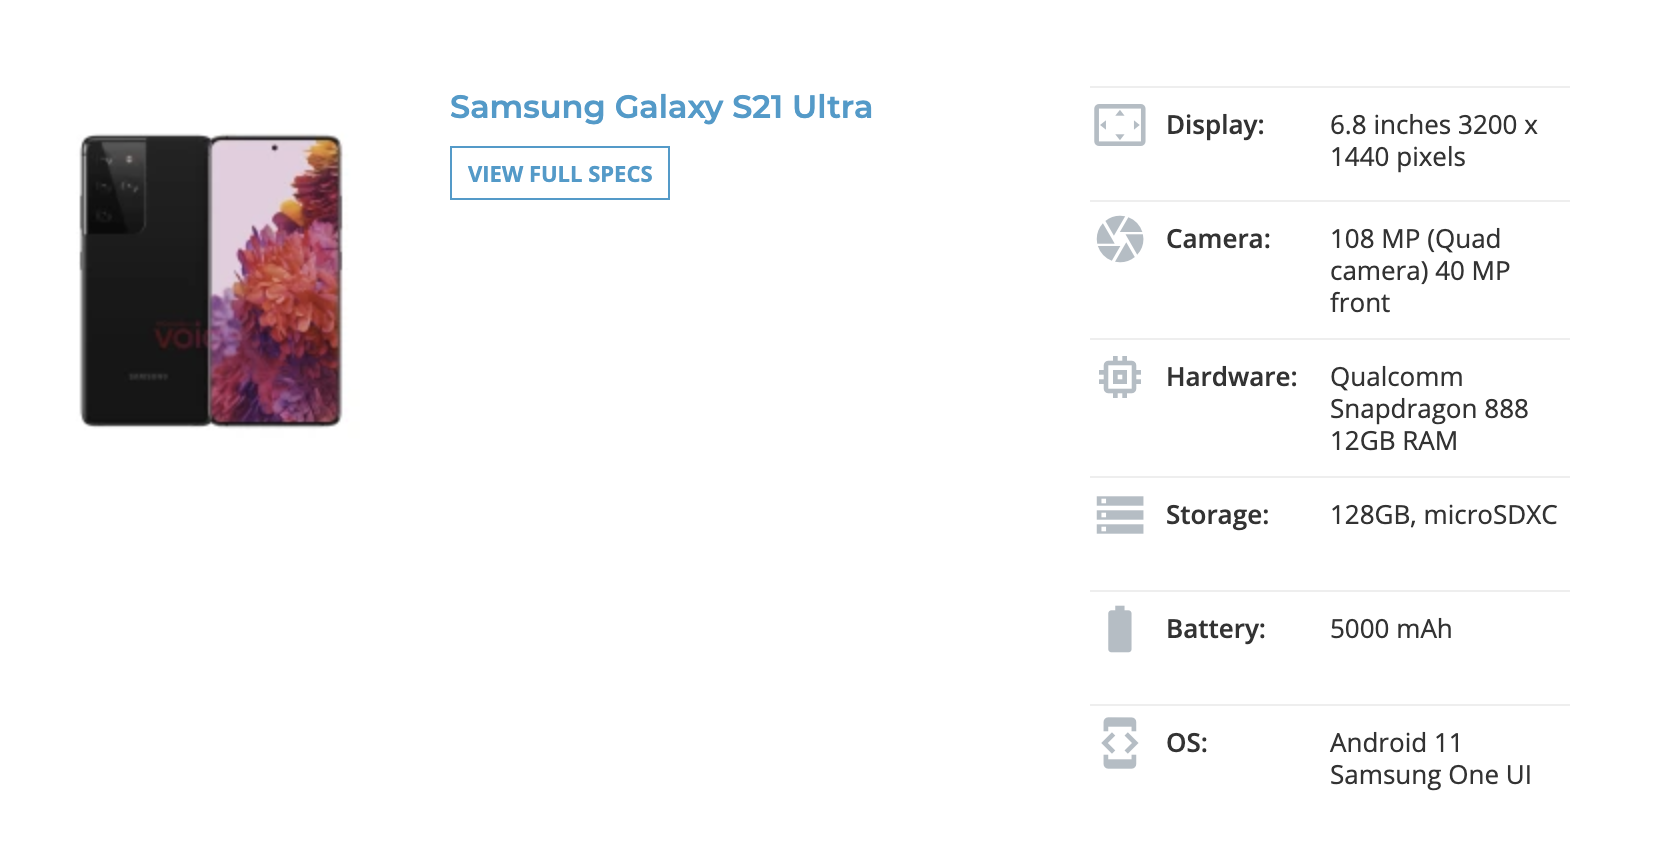Click the 108 MP Quad camera text
The width and height of the screenshot is (1656, 846).
click(1419, 271)
